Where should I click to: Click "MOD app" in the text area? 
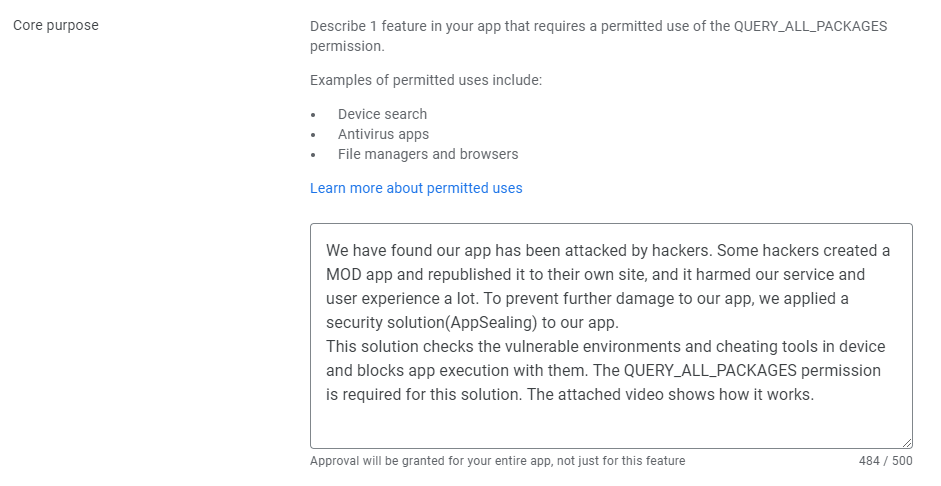pyautogui.click(x=359, y=274)
